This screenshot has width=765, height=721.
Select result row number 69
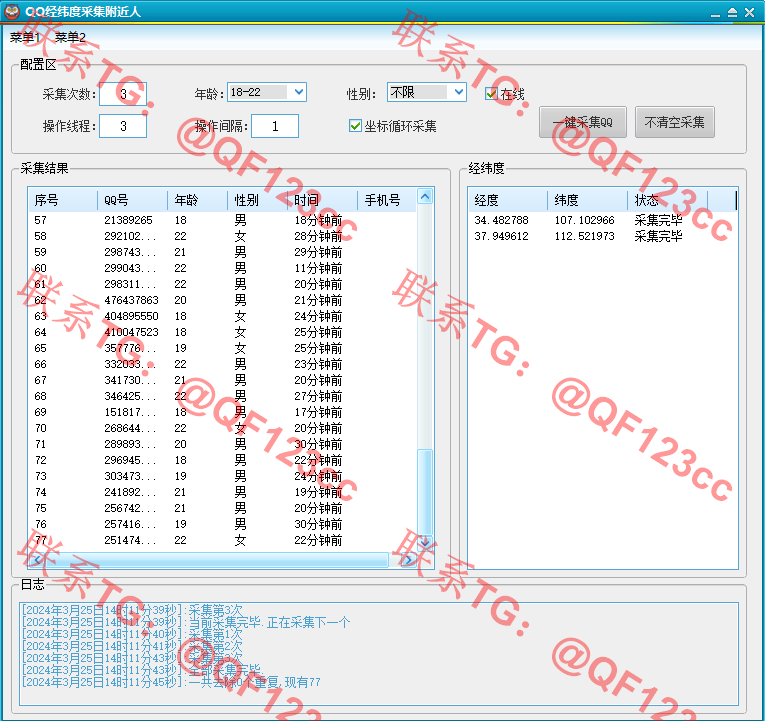[222, 412]
